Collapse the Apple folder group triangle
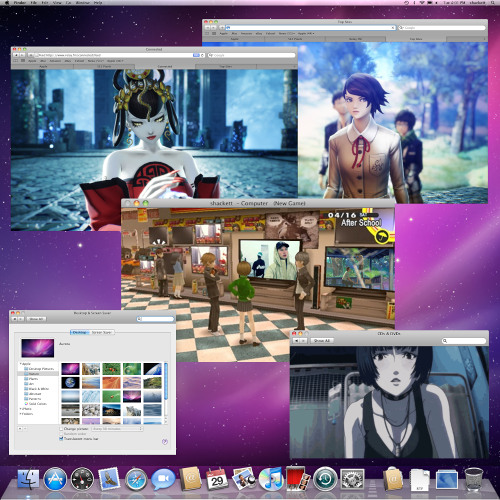Image resolution: width=500 pixels, height=500 pixels. tap(21, 364)
